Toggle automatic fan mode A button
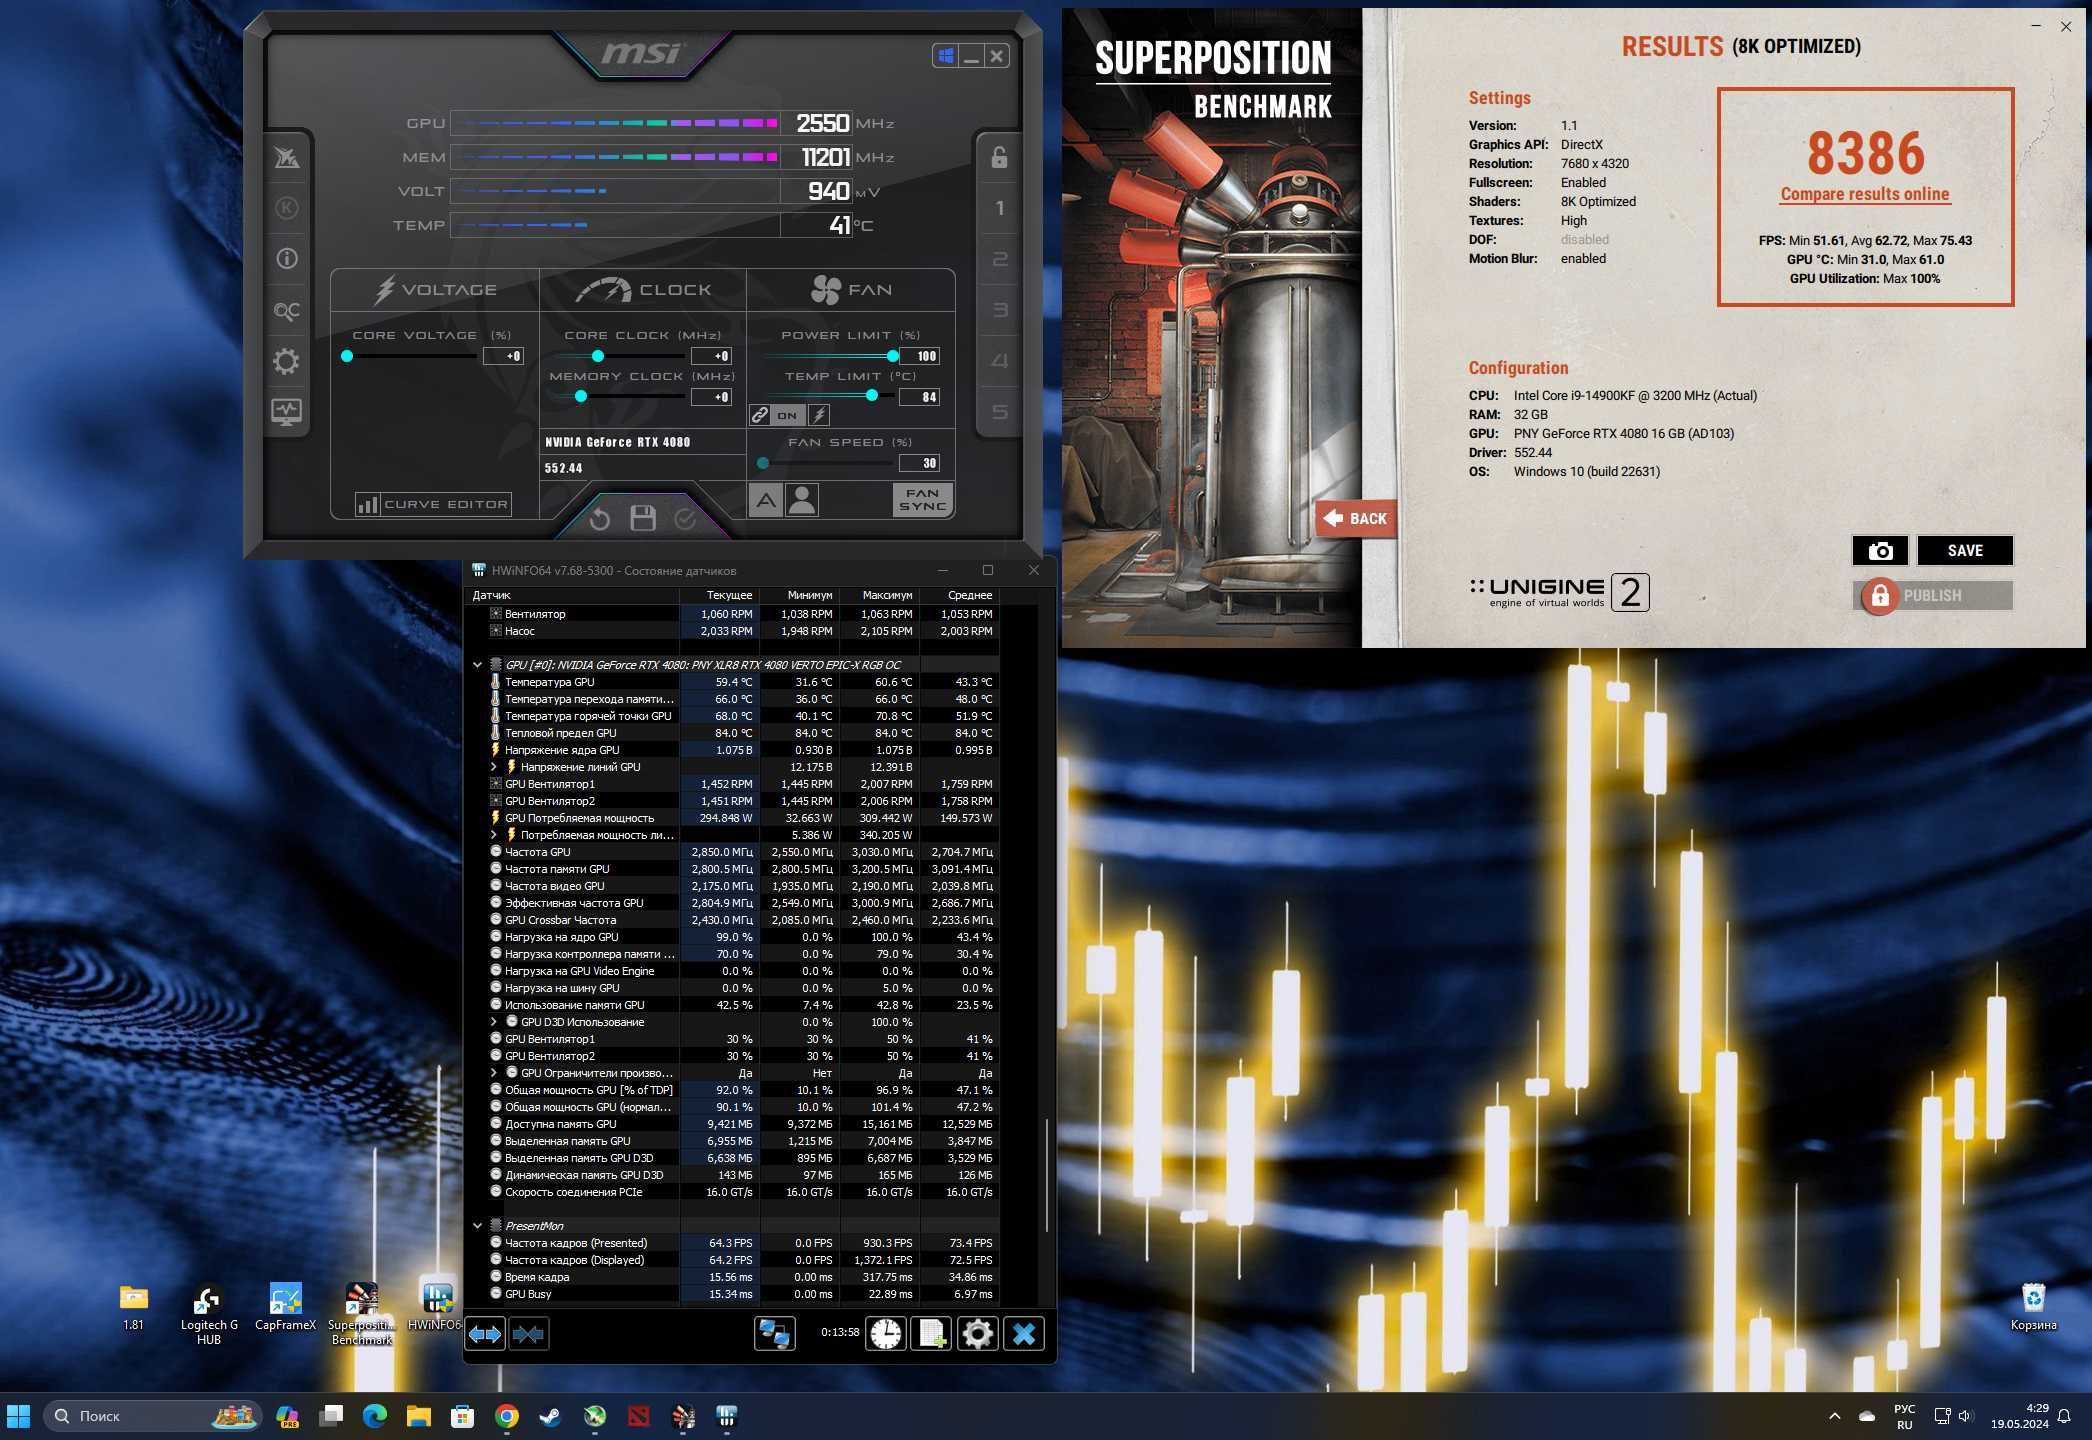The height and width of the screenshot is (1440, 2092). 766,500
